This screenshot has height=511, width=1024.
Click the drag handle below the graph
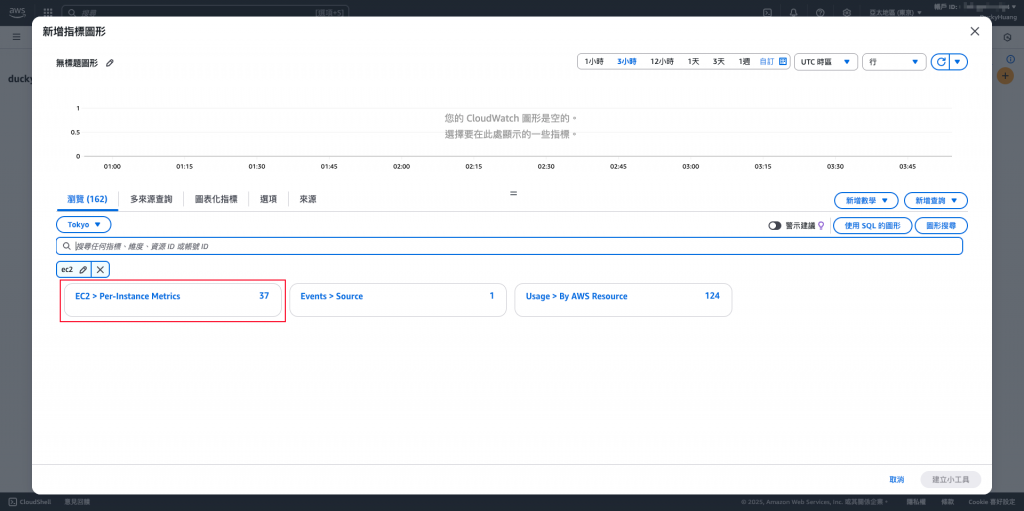click(513, 193)
